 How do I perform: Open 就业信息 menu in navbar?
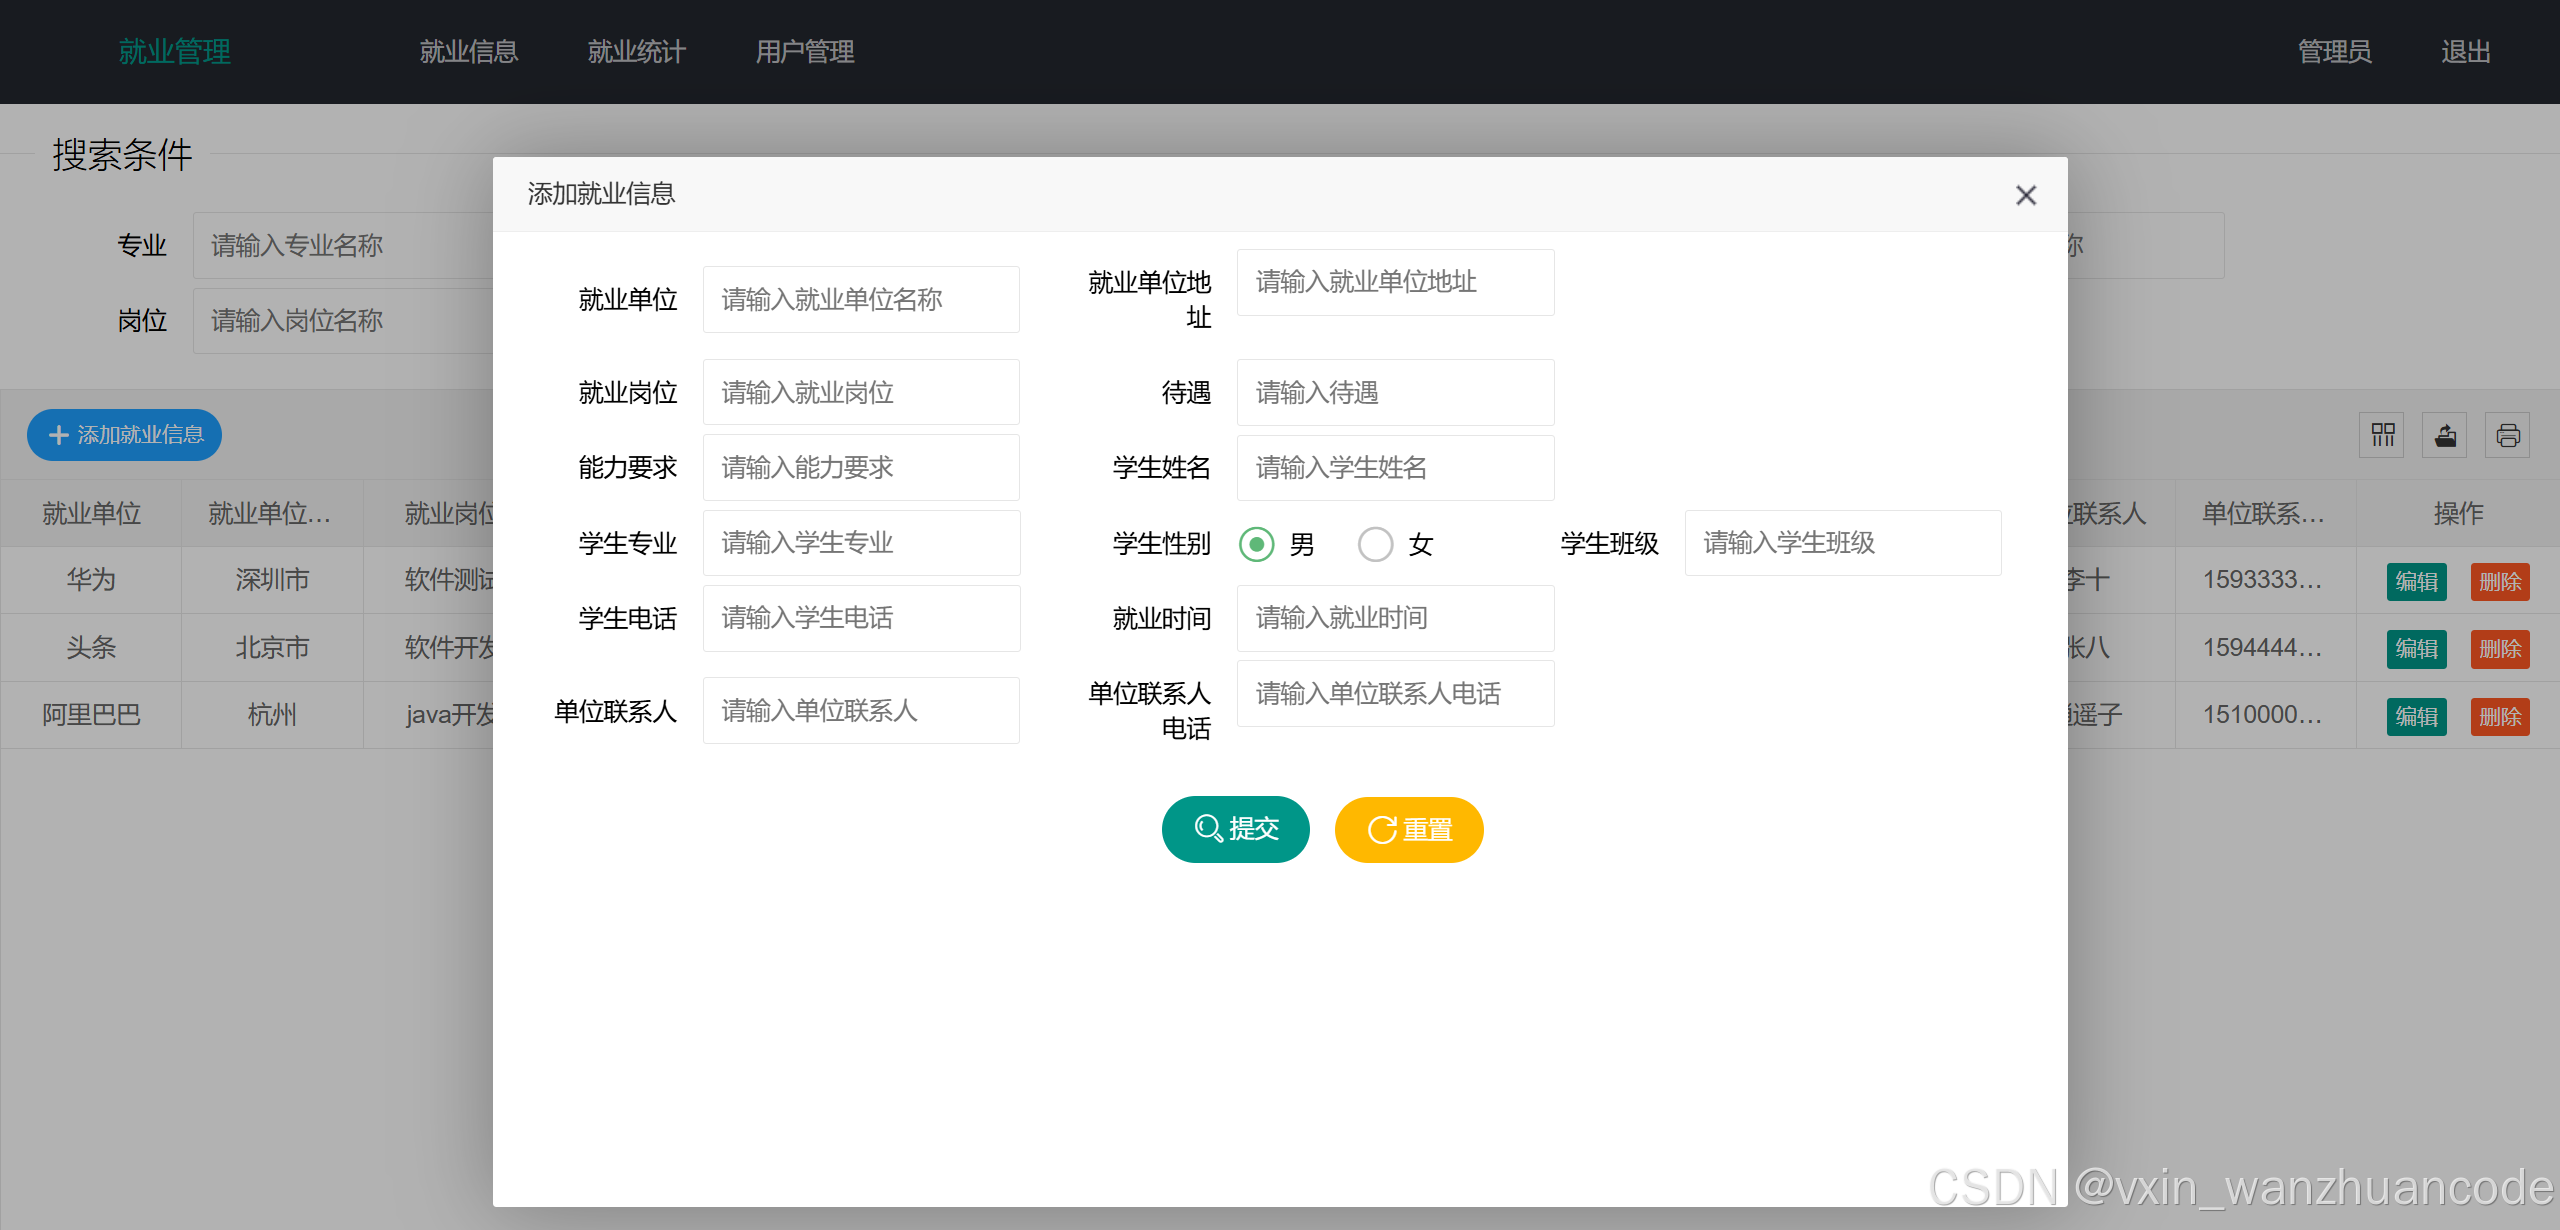coord(469,52)
